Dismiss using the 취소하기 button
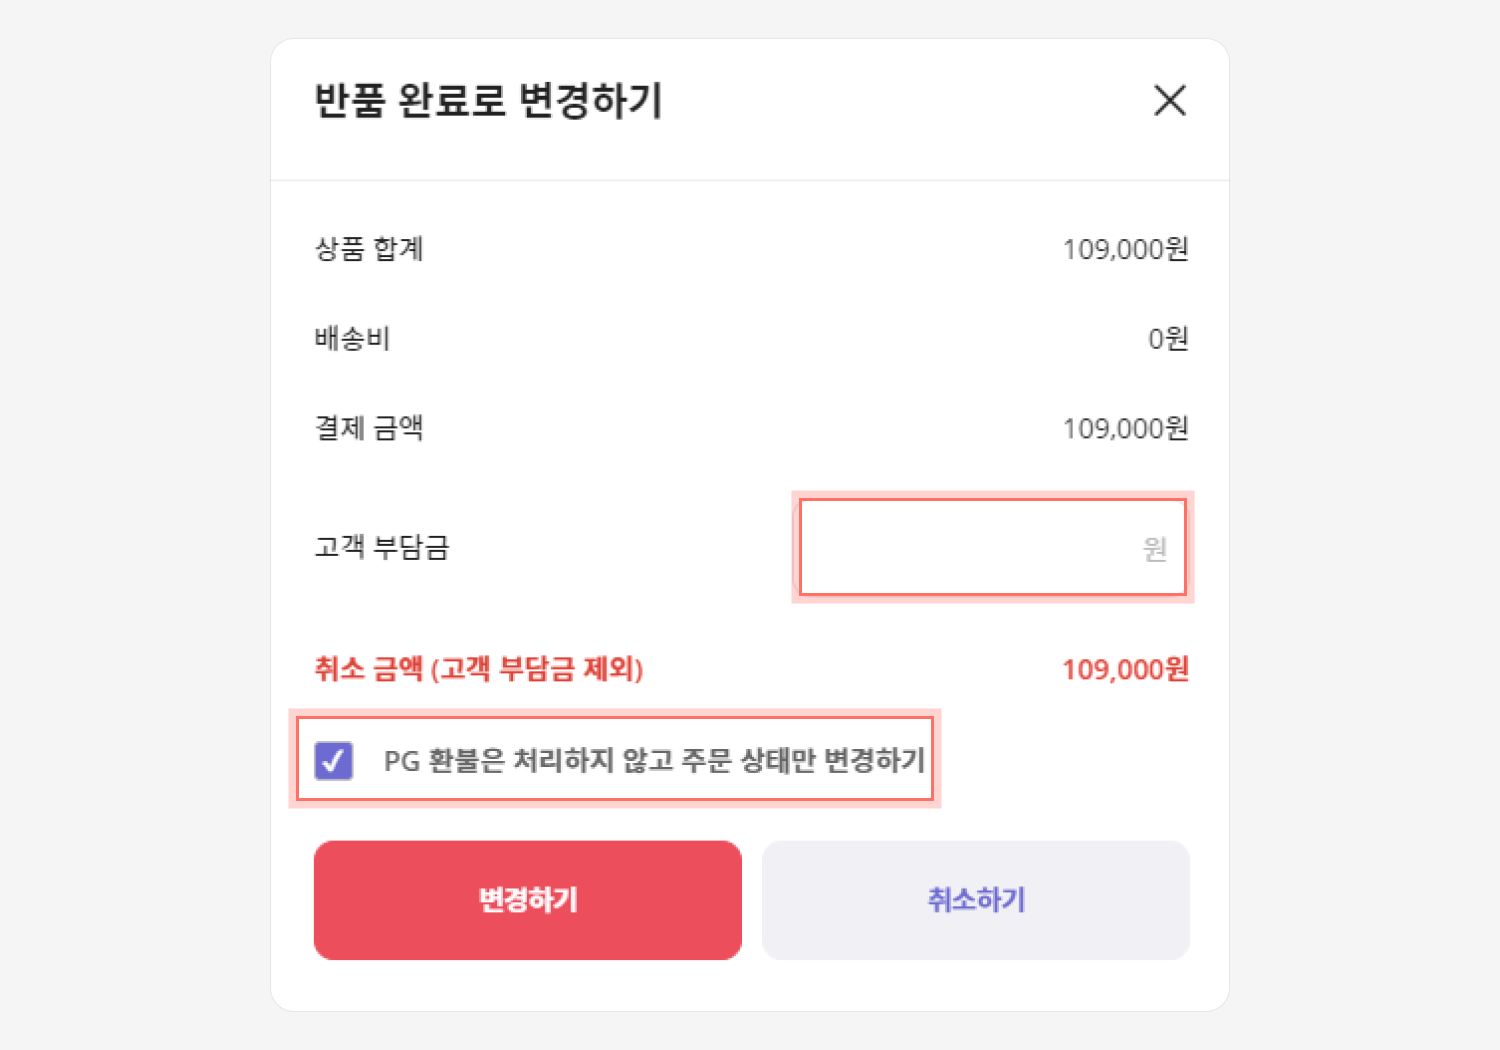 point(976,900)
